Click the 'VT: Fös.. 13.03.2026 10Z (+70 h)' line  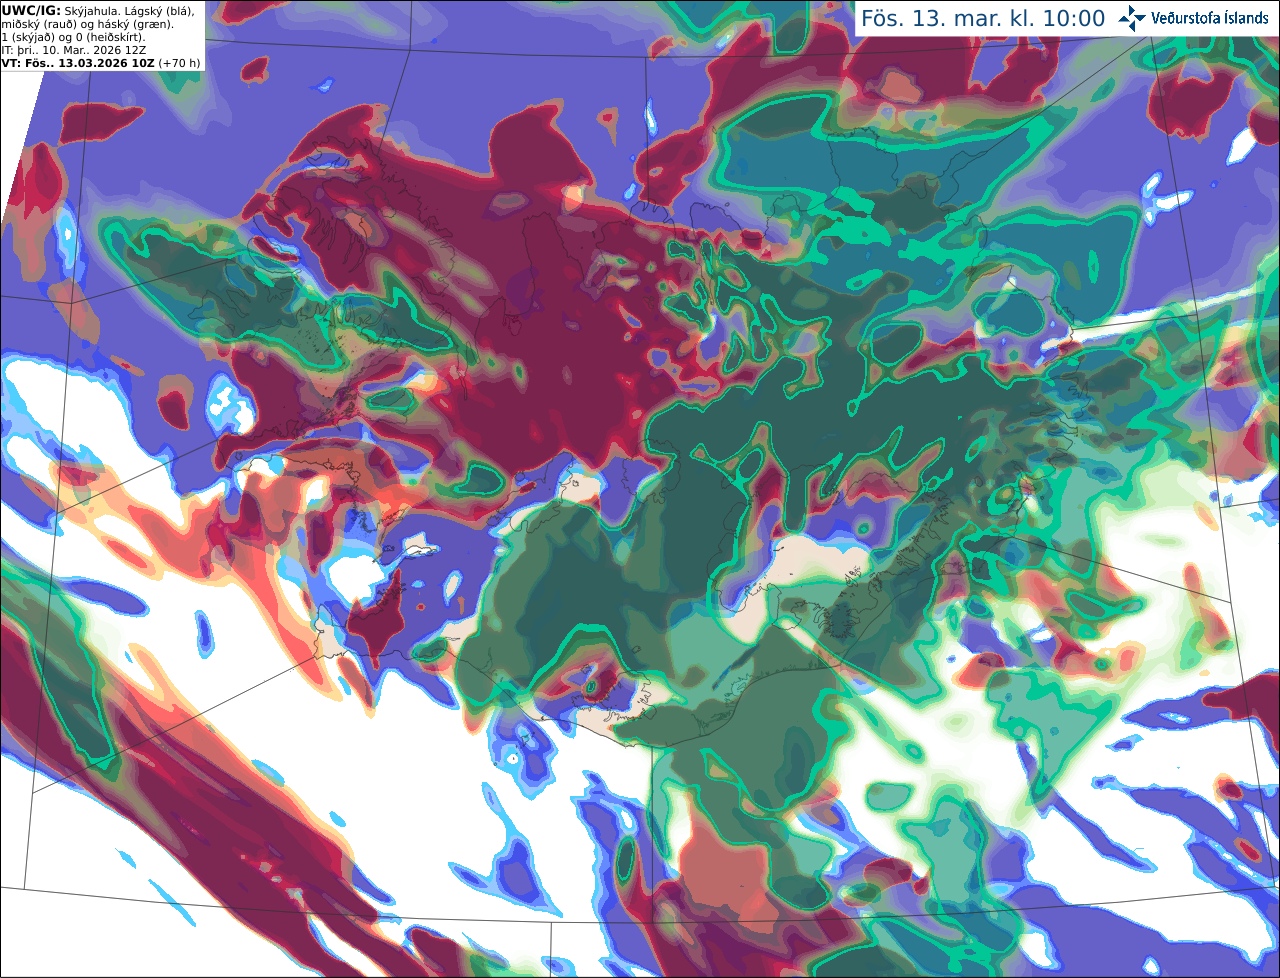[x=100, y=62]
